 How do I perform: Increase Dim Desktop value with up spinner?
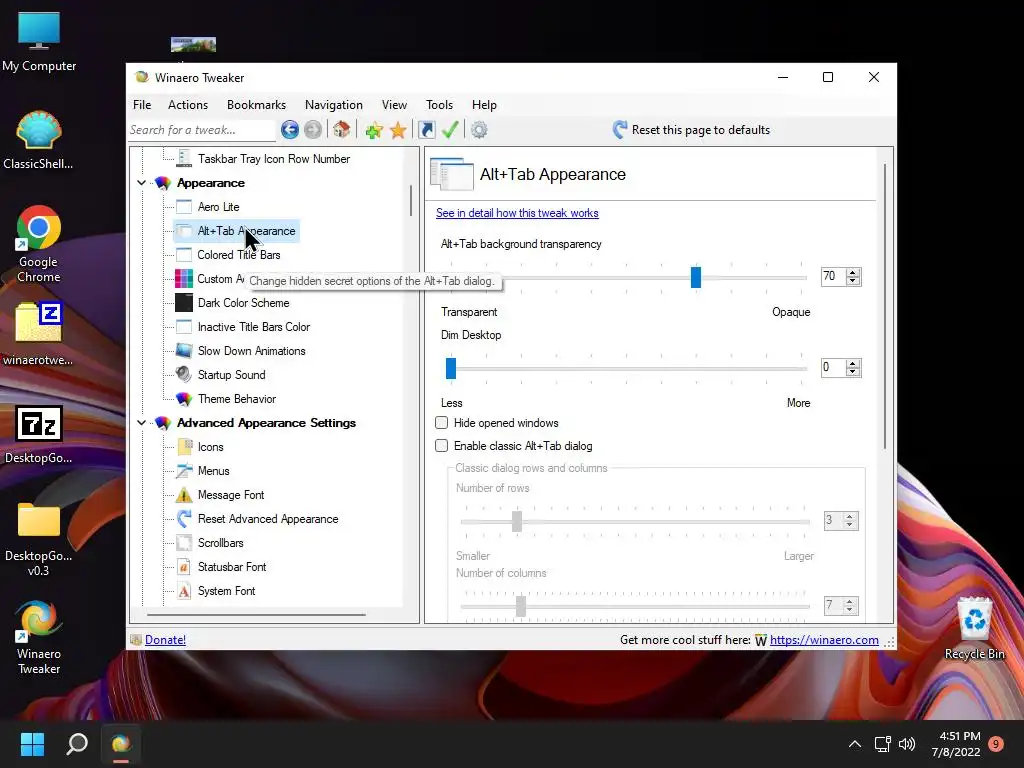pos(853,363)
